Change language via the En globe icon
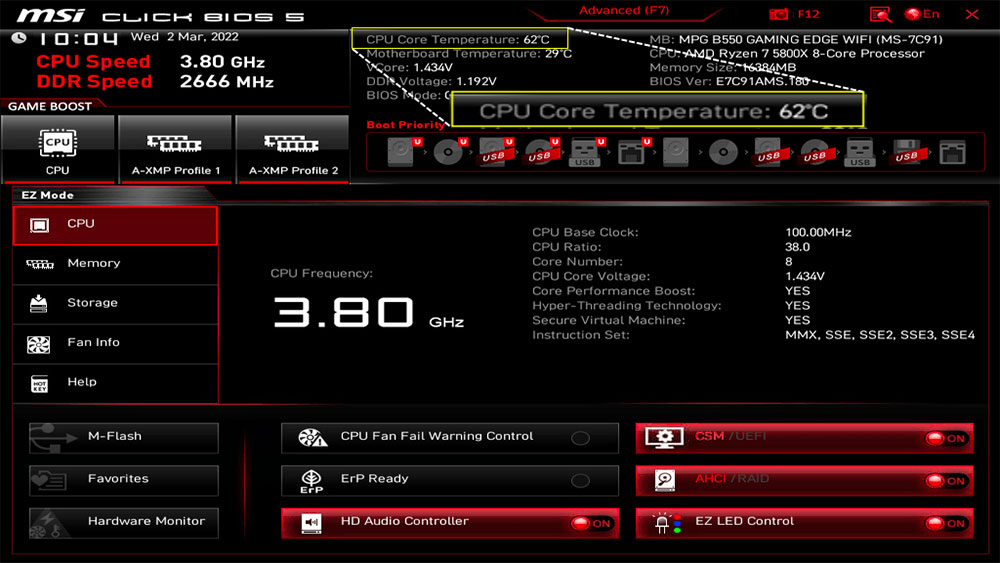 coord(922,15)
